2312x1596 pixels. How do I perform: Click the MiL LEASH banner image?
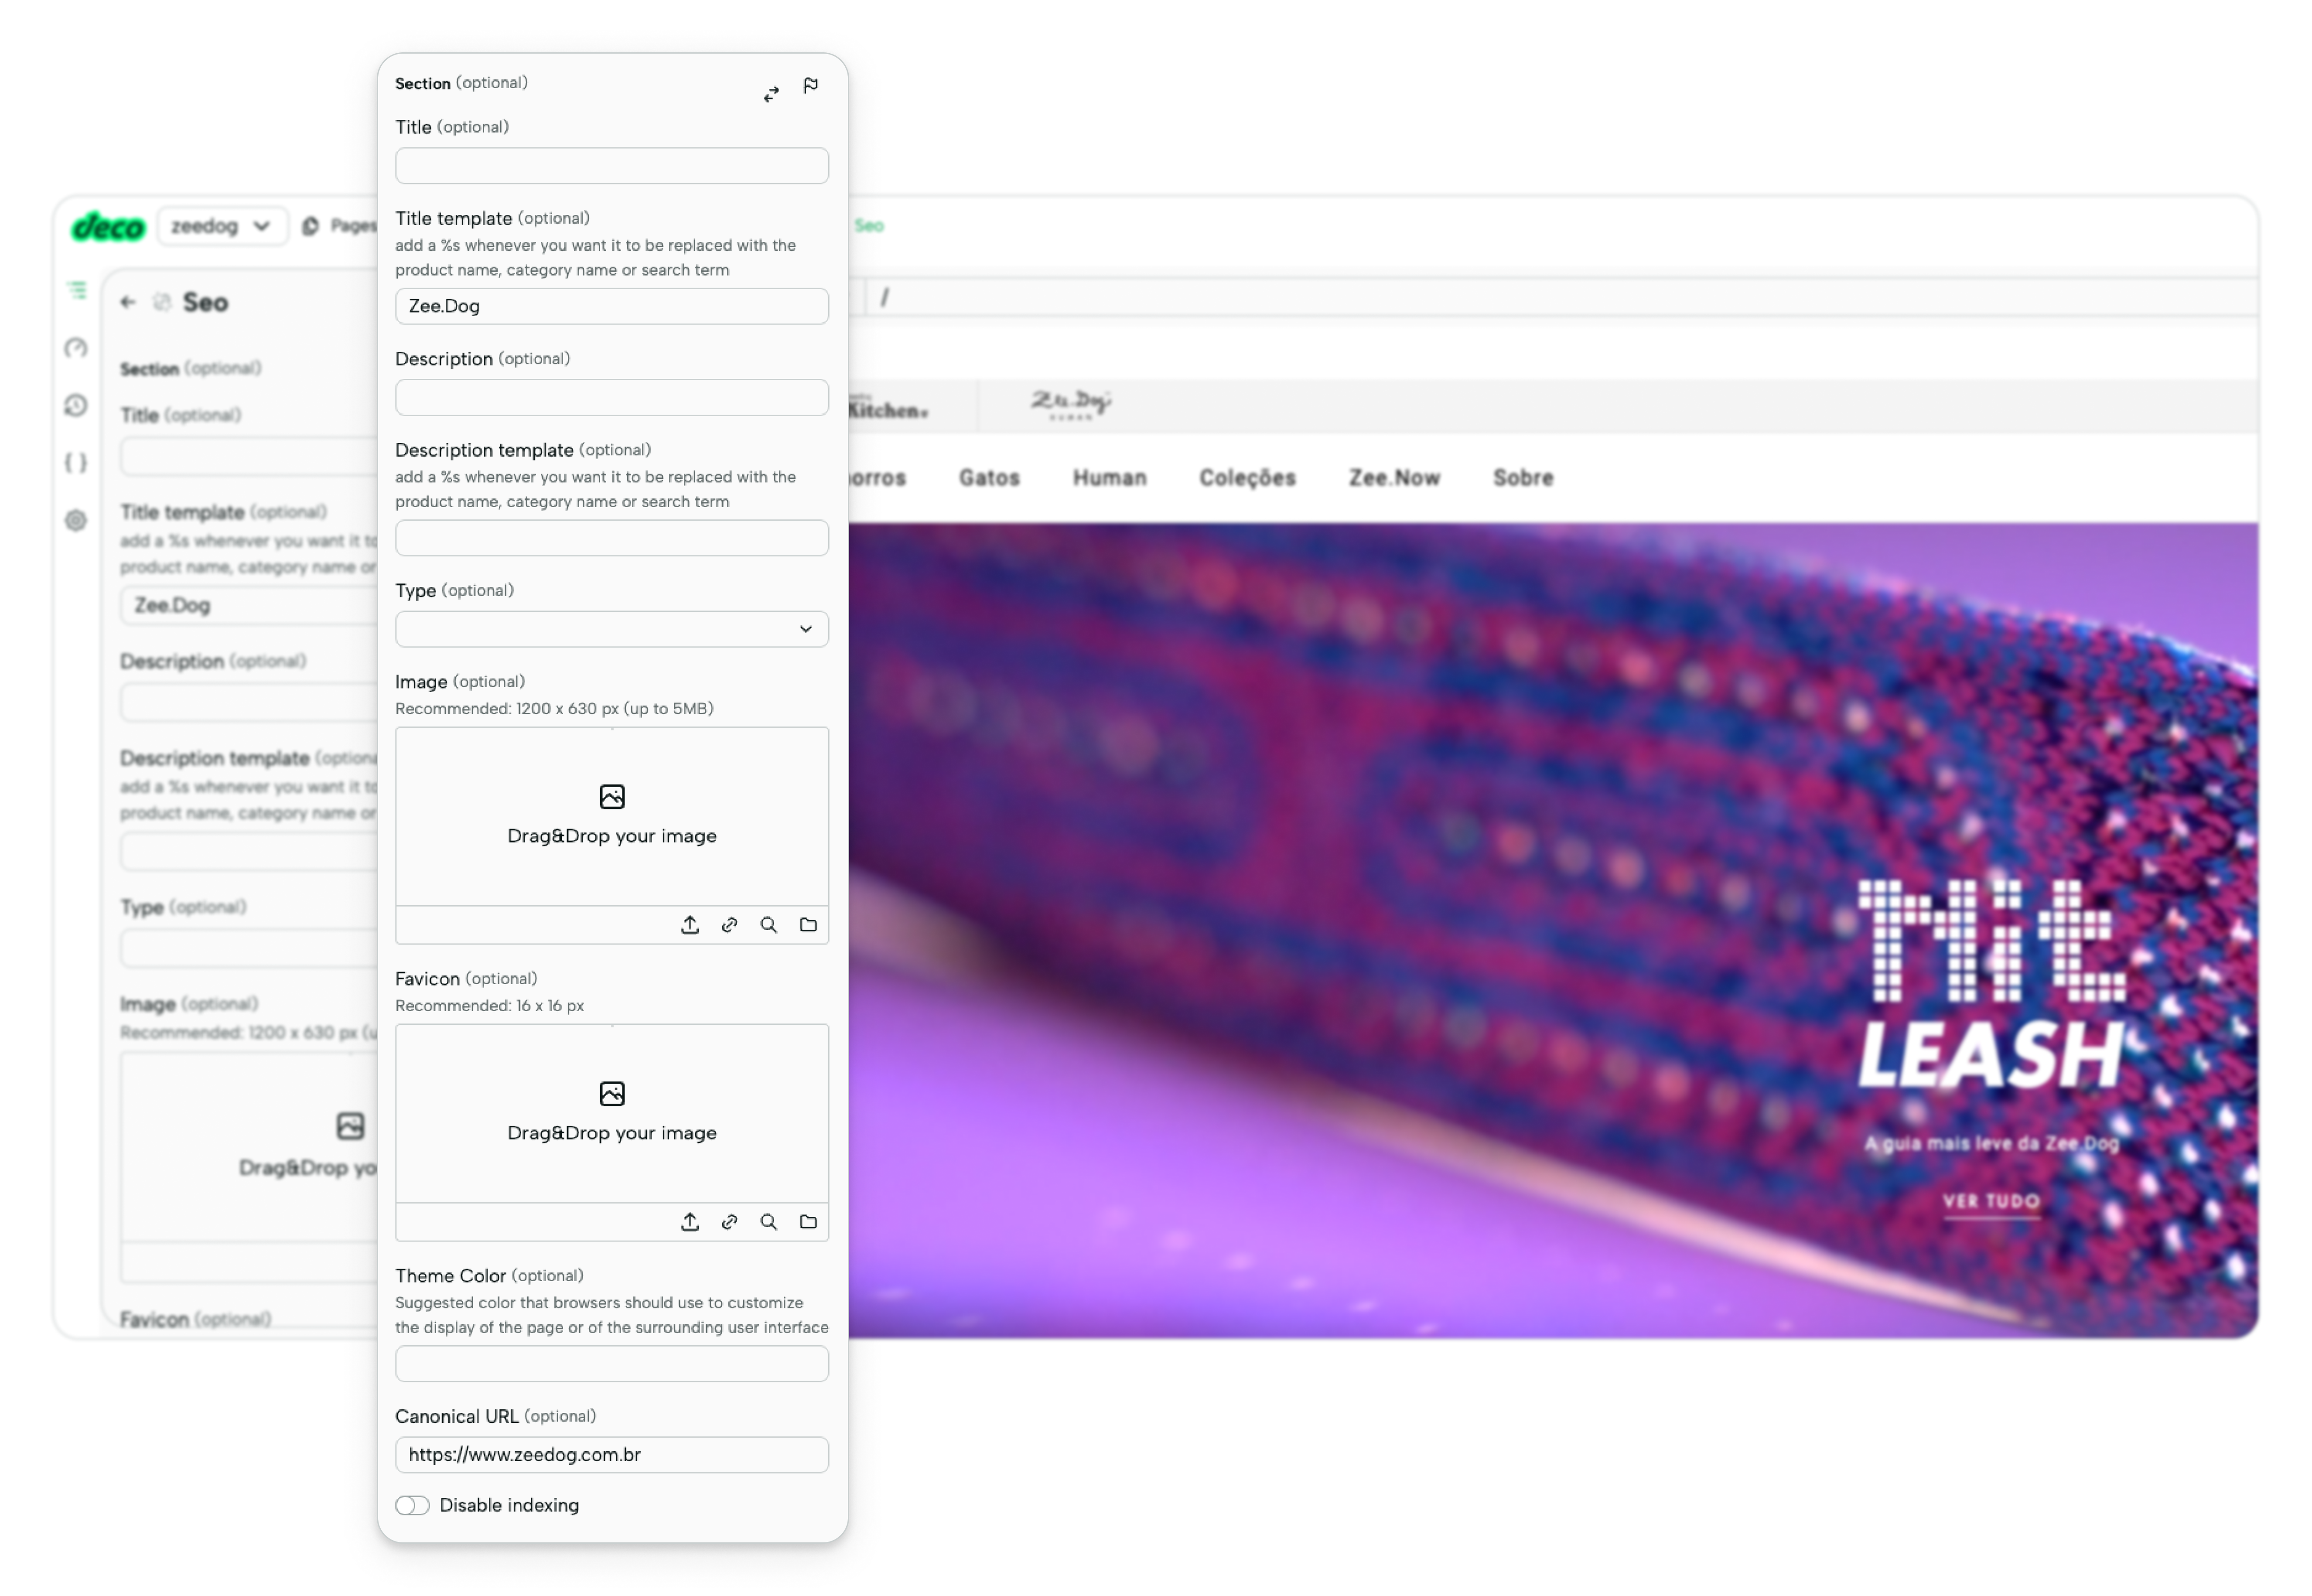1553,931
